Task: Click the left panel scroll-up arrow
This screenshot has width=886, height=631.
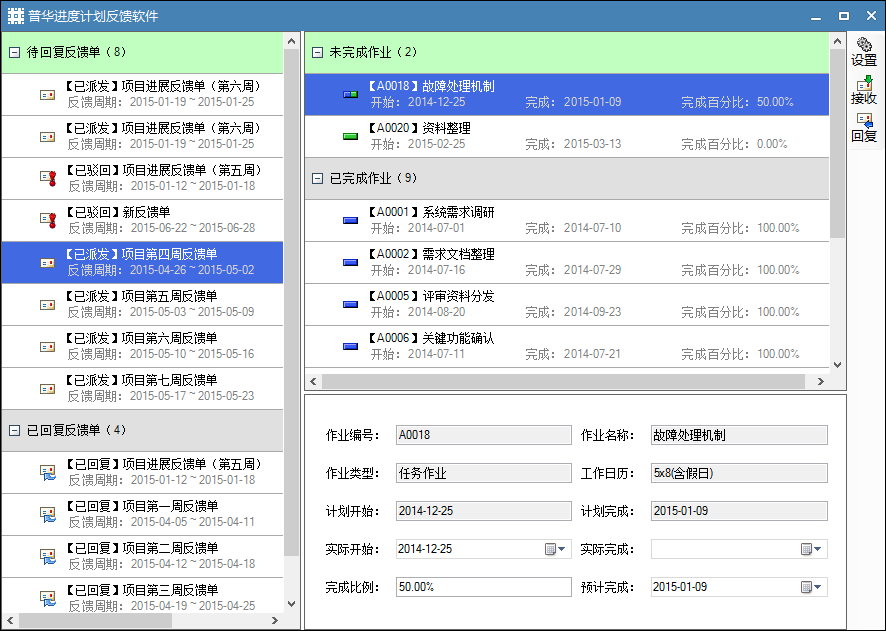Action: click(x=292, y=41)
